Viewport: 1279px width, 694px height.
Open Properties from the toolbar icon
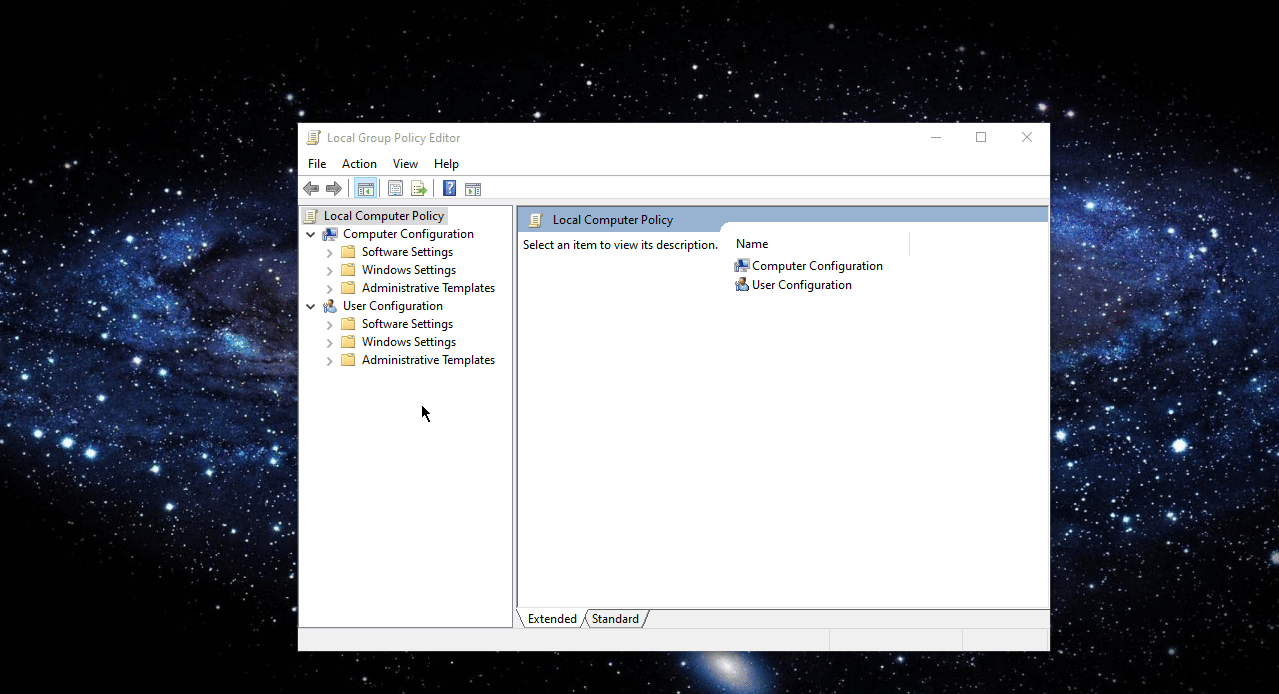[395, 188]
